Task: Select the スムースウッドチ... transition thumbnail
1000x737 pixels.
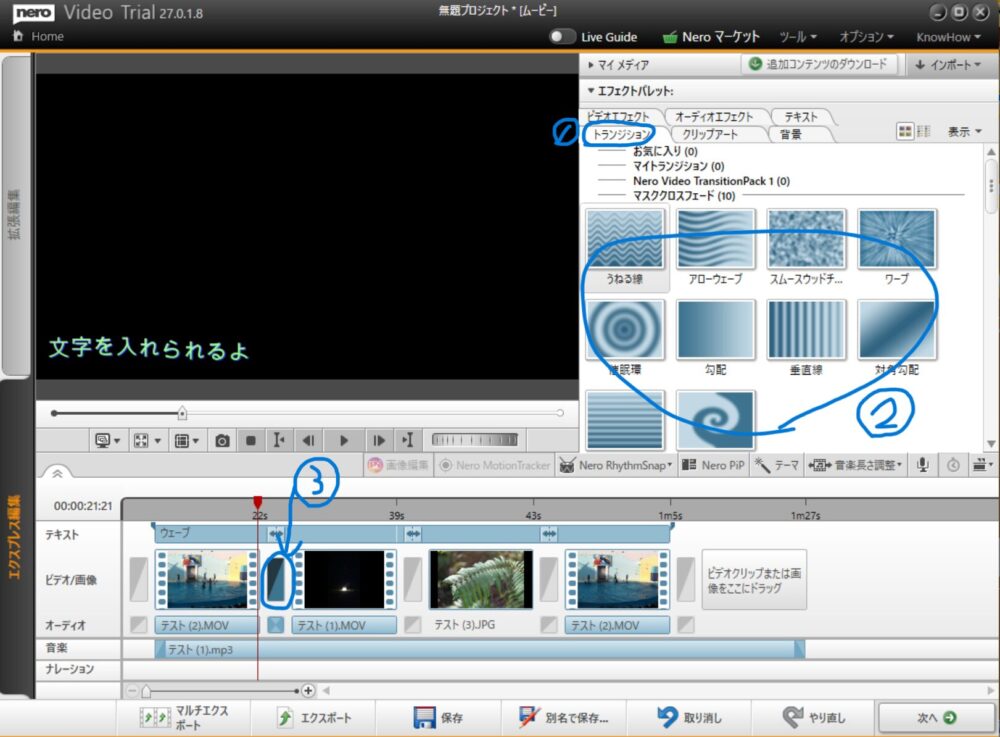Action: [806, 238]
